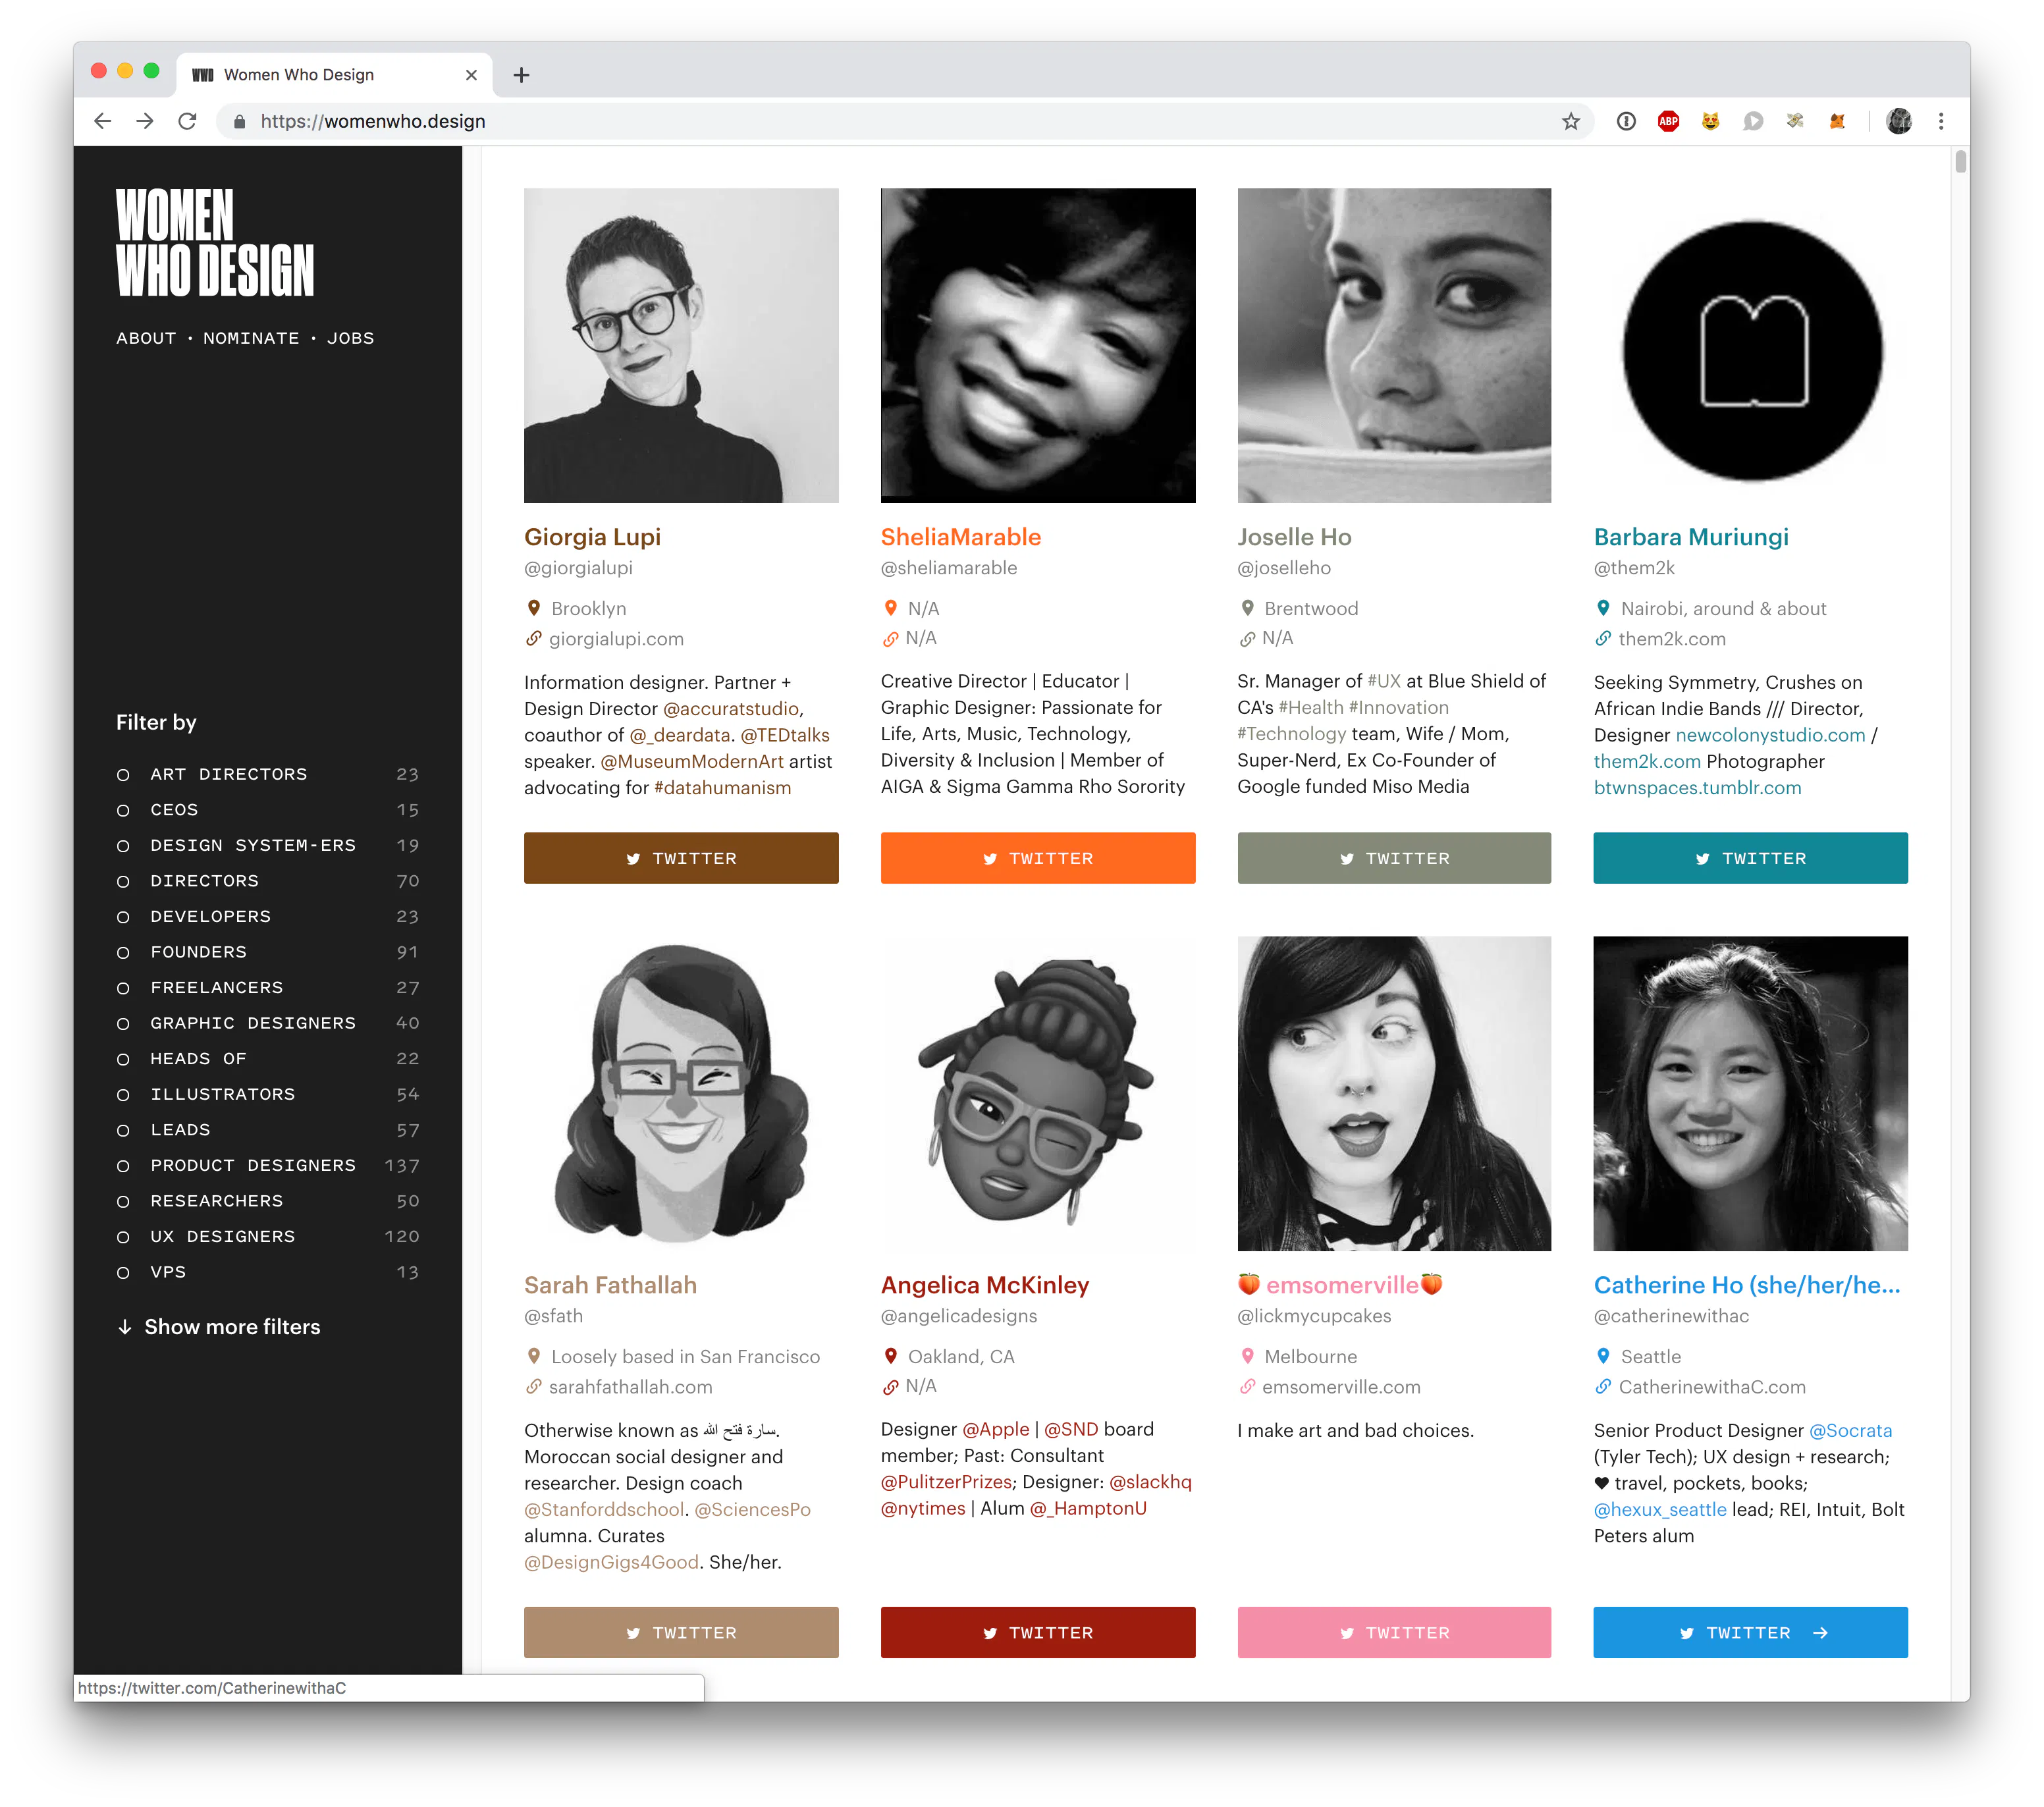Filter by Directors

[x=267, y=881]
